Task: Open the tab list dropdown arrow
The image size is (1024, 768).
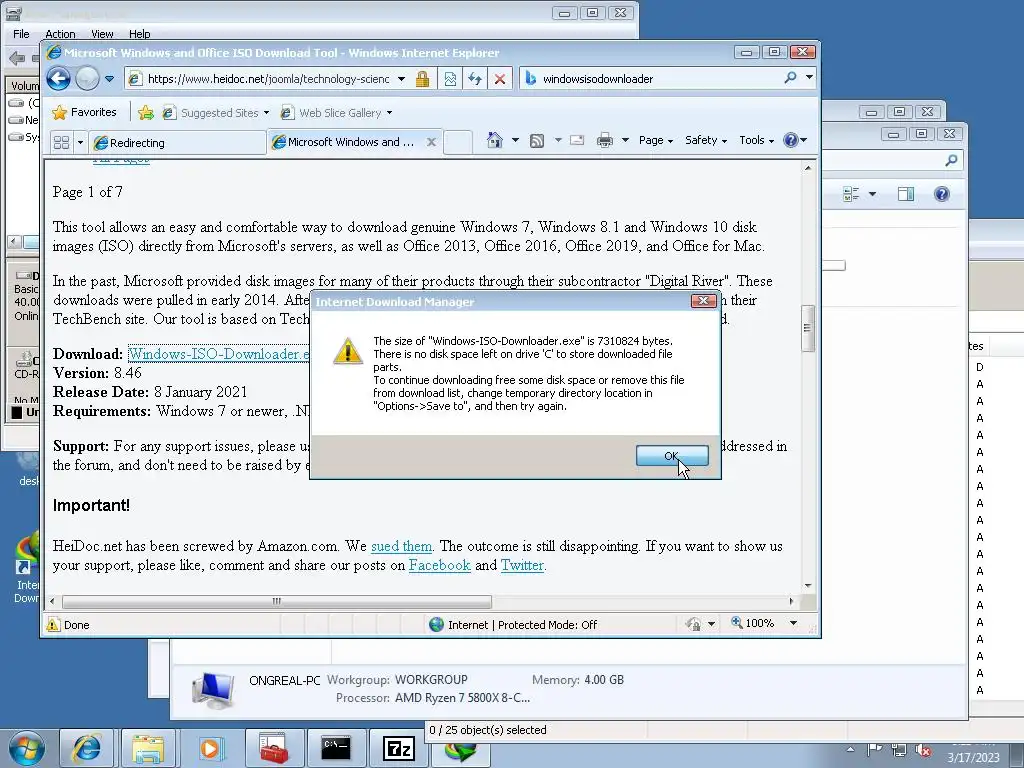Action: (80, 142)
